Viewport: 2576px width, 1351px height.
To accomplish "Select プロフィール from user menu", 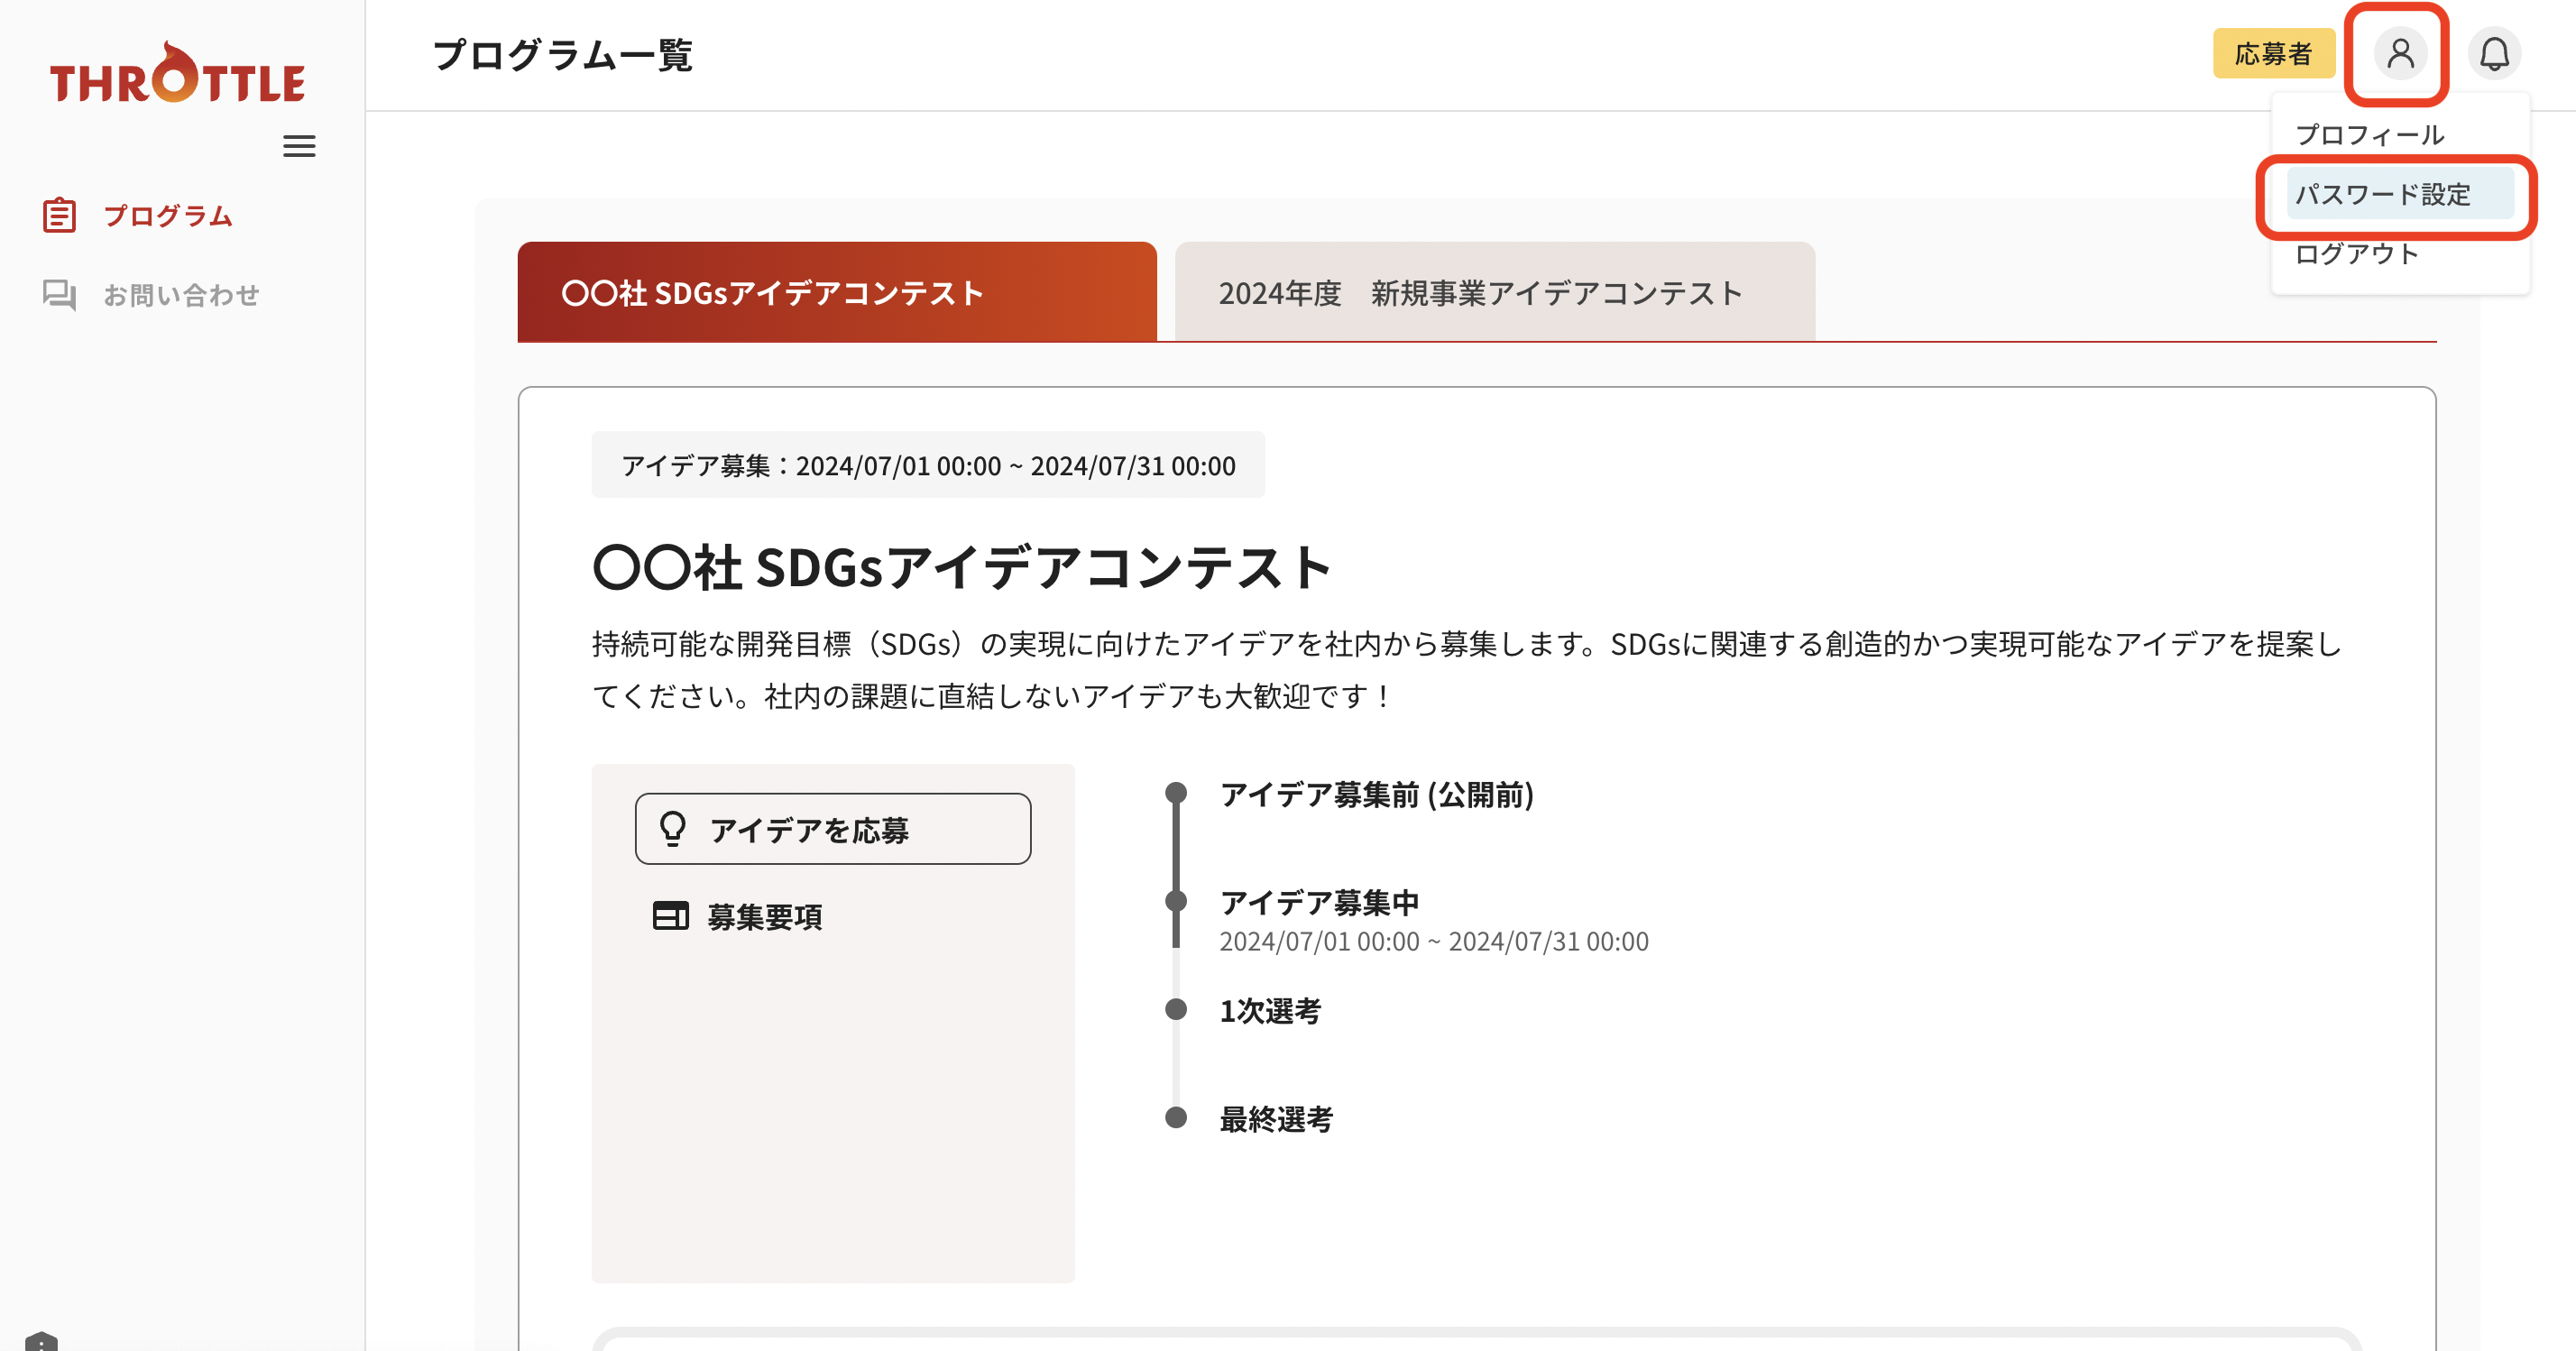I will click(2369, 135).
